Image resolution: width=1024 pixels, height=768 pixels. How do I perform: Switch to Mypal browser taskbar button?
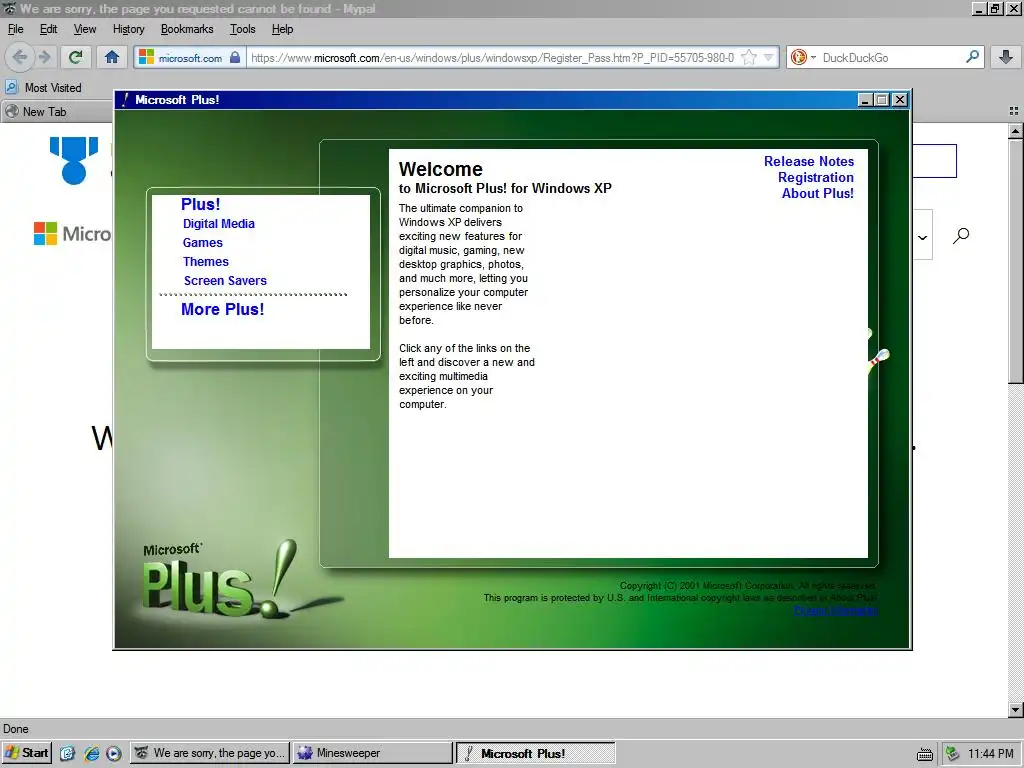pos(210,753)
